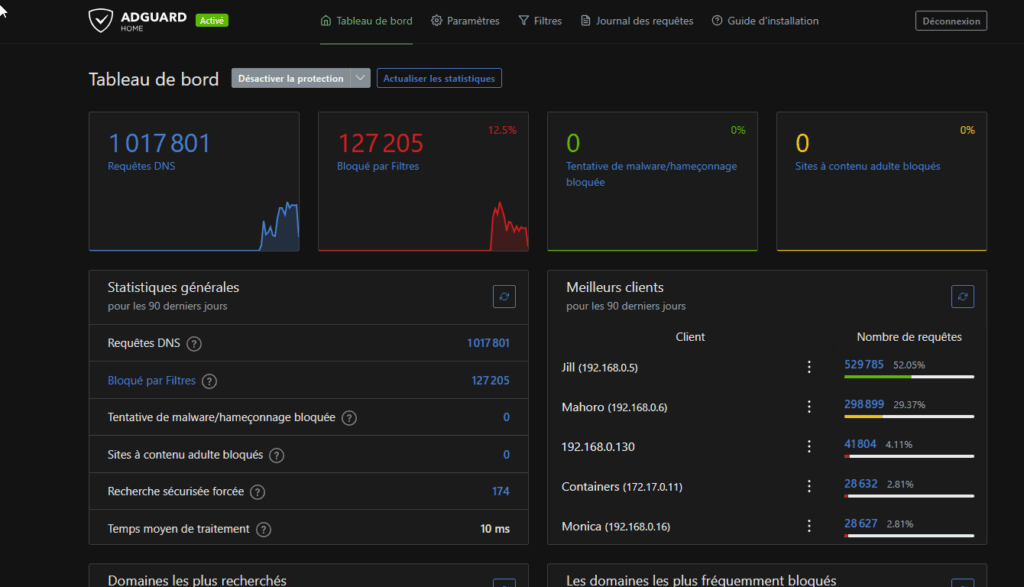Show help for malware/hameçonnage row

click(349, 418)
